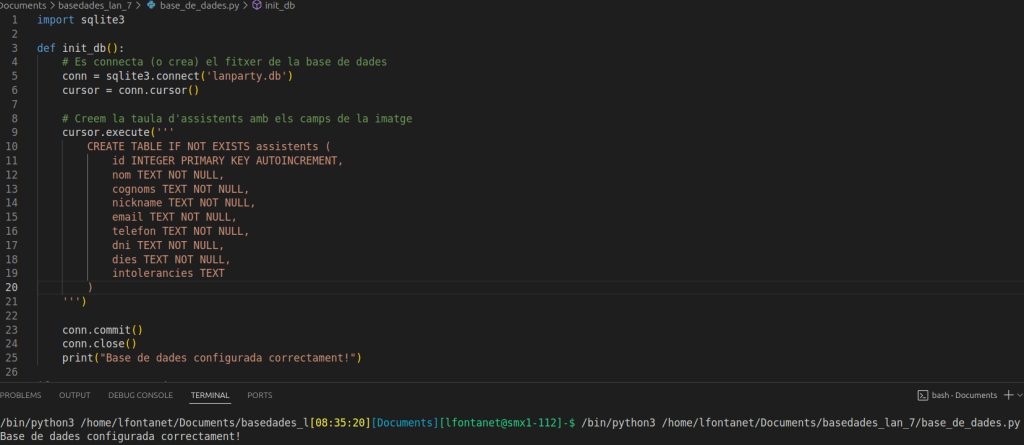This screenshot has width=1024, height=445.
Task: Open basedades_lan_7 folder breadcrumb
Action: tap(95, 6)
